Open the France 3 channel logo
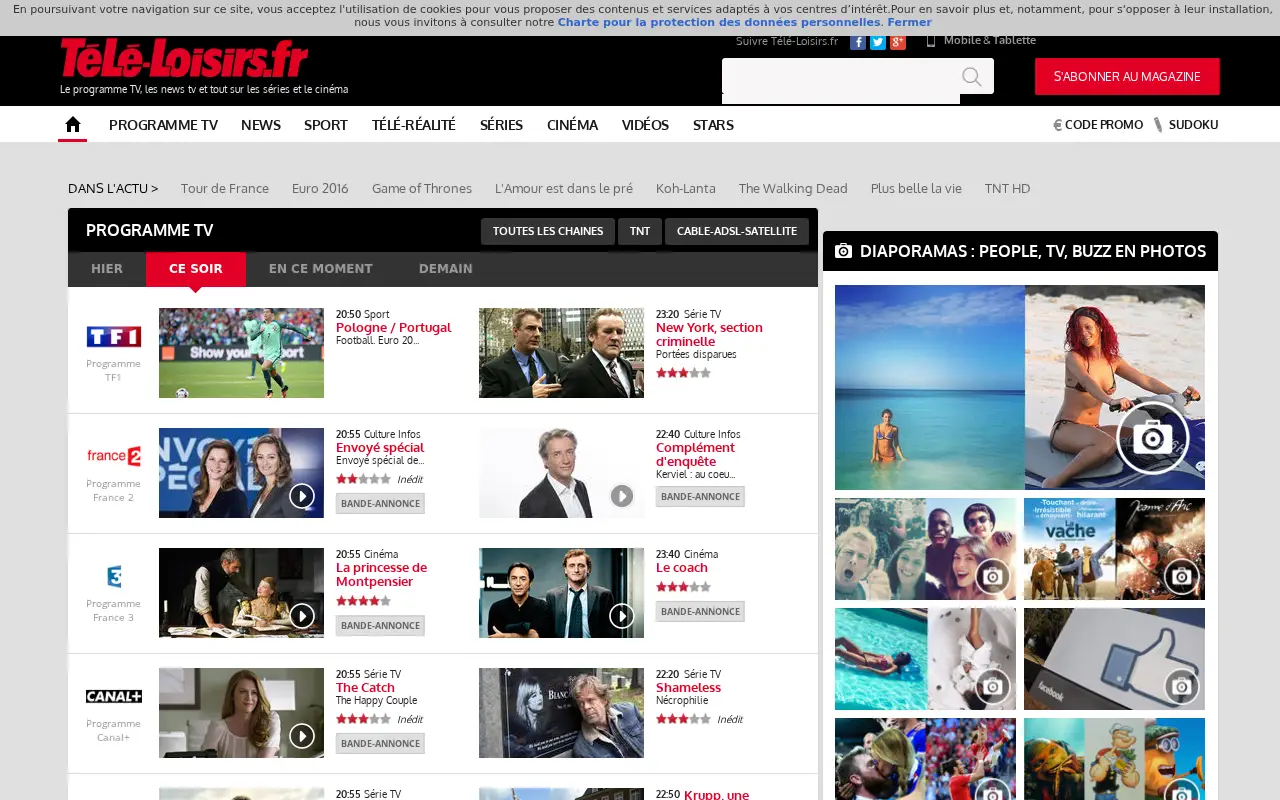 (113, 576)
